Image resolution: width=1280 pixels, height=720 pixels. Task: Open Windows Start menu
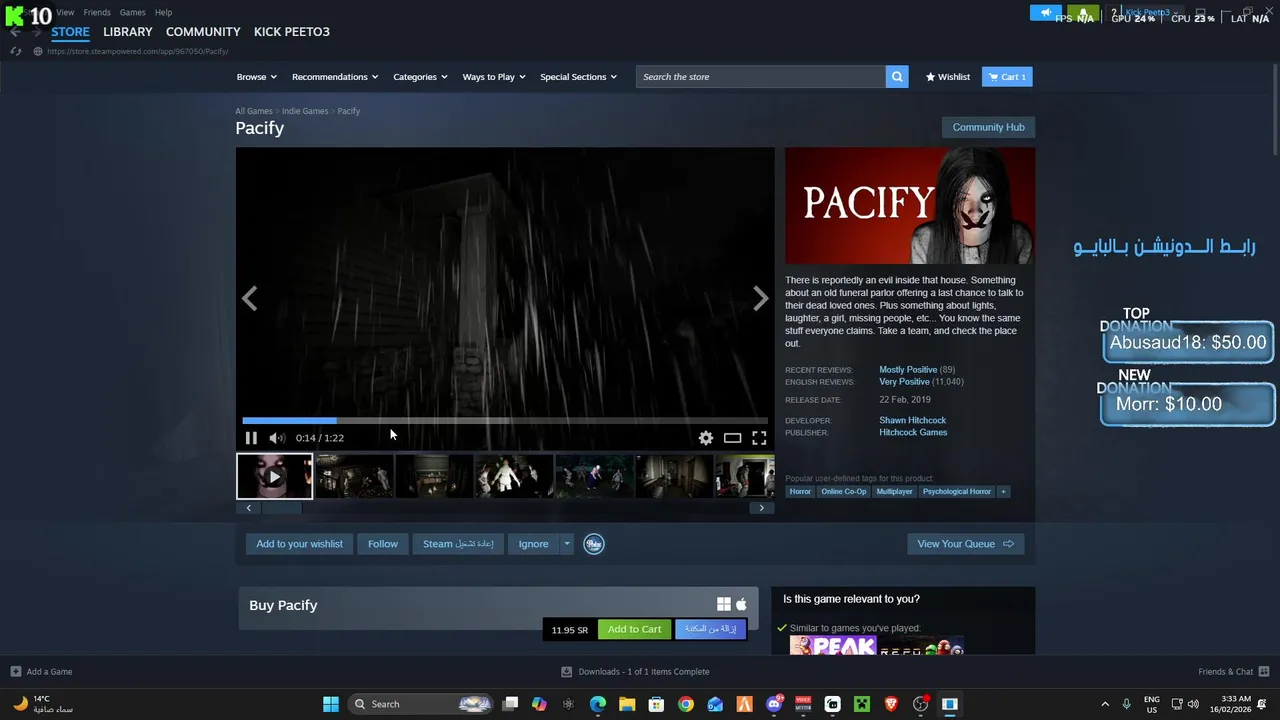pos(331,704)
